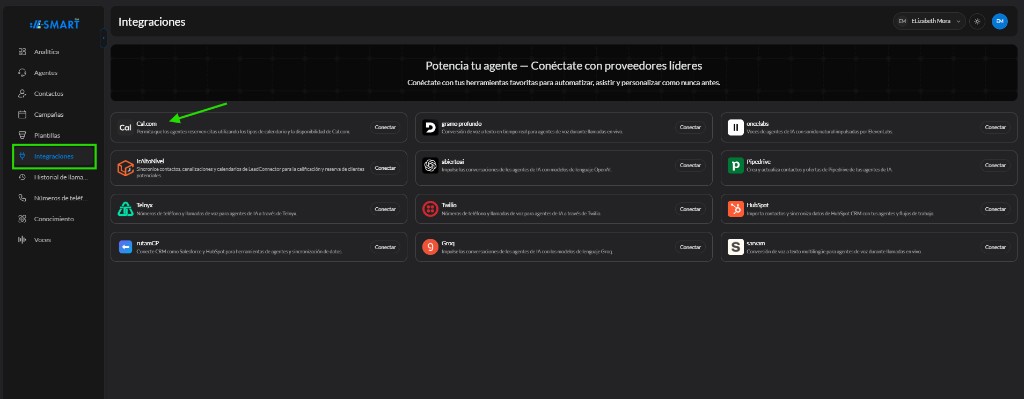Viewport: 1024px width, 399px height.
Task: Click the Contactos person icon
Action: click(x=22, y=93)
